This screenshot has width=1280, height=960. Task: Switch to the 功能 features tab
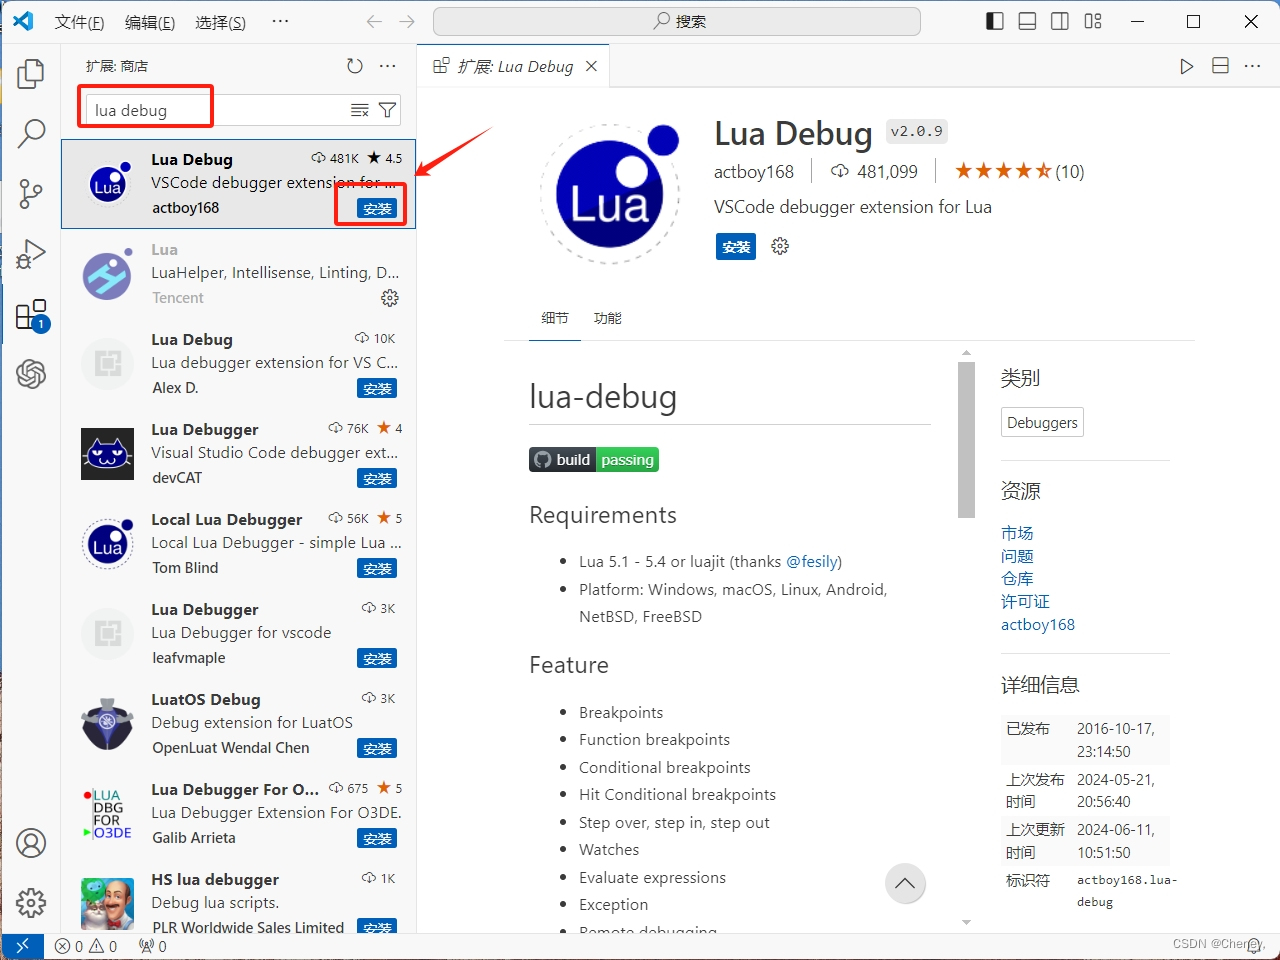607,318
